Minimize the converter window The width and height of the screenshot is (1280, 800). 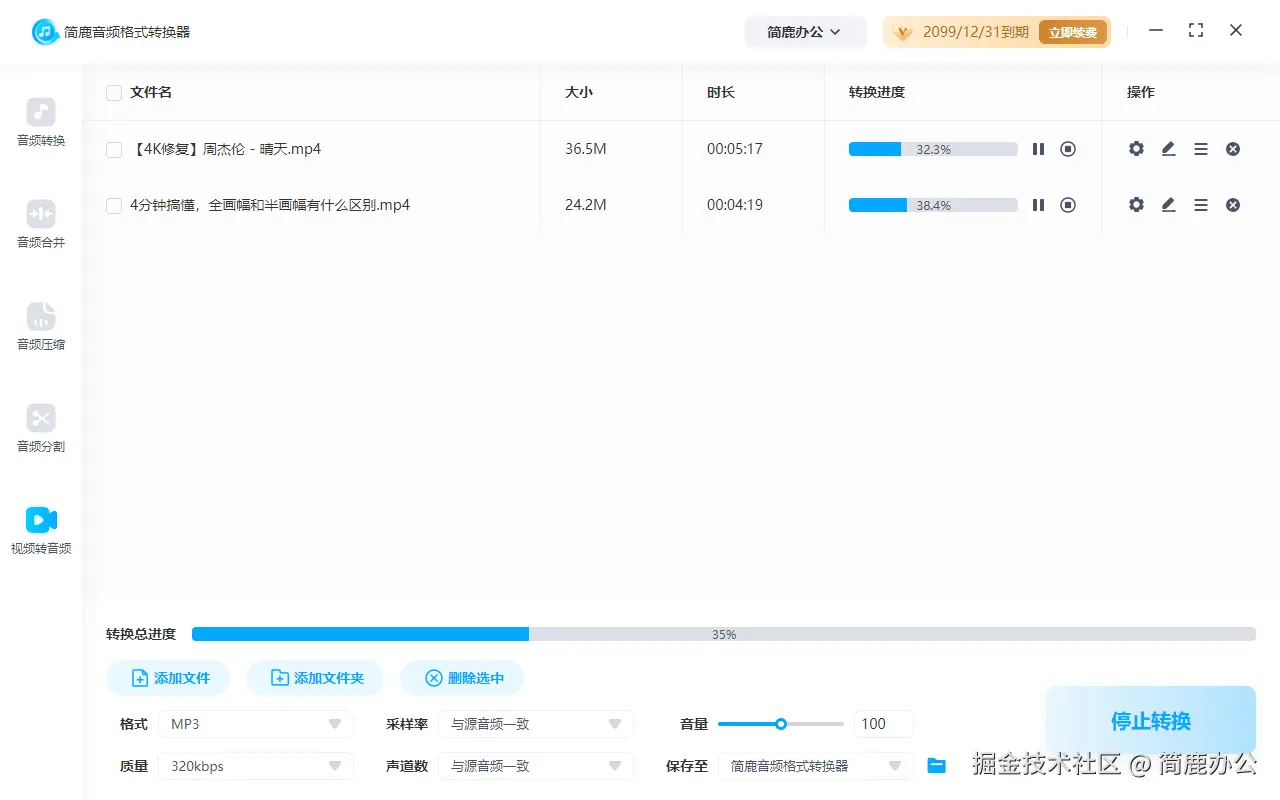point(1156,31)
